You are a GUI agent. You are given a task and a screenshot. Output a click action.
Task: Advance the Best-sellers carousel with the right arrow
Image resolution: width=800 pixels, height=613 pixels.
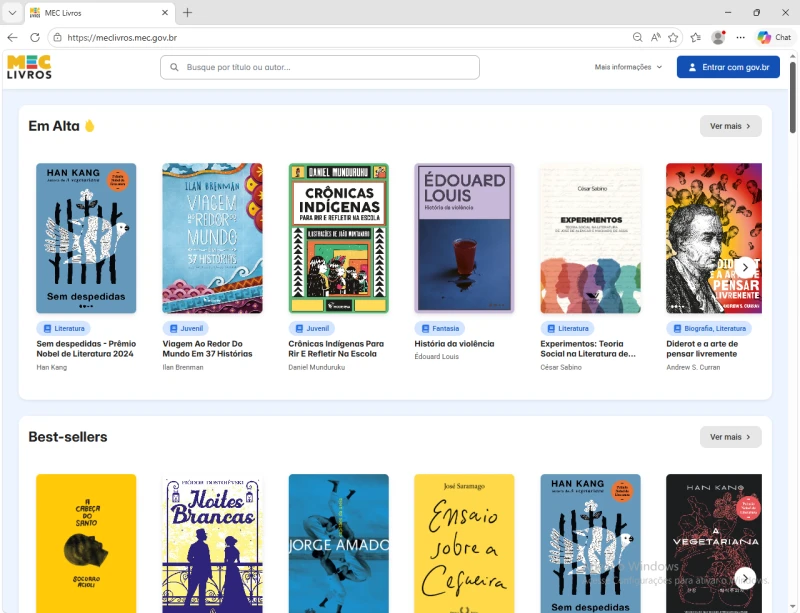745,577
